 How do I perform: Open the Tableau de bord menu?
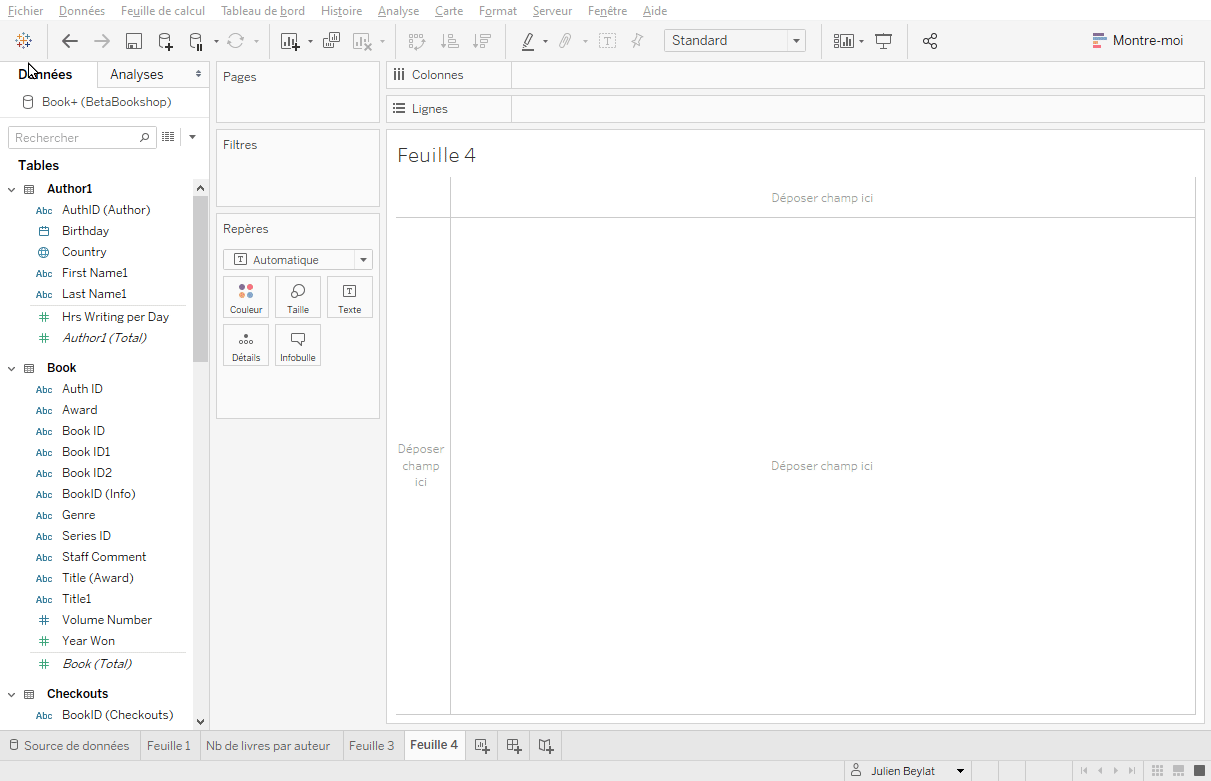click(x=263, y=11)
